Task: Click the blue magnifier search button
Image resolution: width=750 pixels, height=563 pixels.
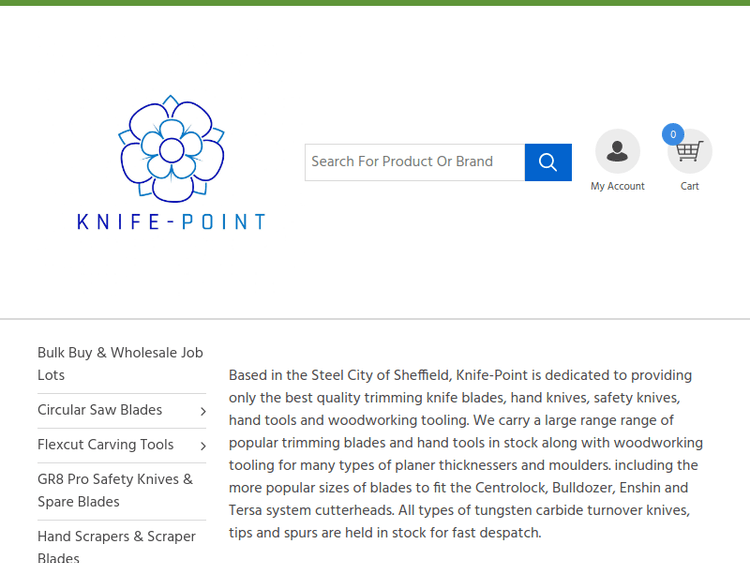Action: tap(548, 162)
